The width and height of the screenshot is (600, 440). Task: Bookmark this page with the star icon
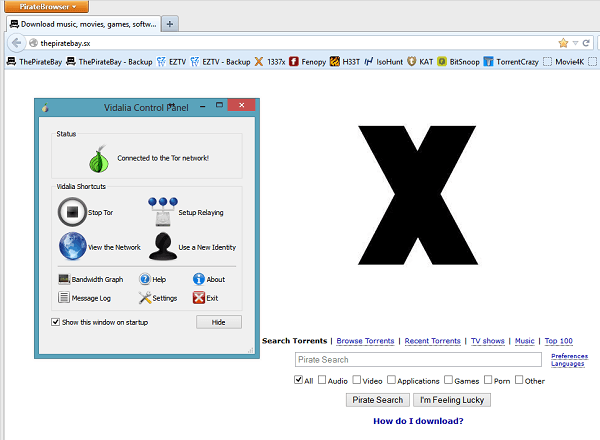[563, 43]
